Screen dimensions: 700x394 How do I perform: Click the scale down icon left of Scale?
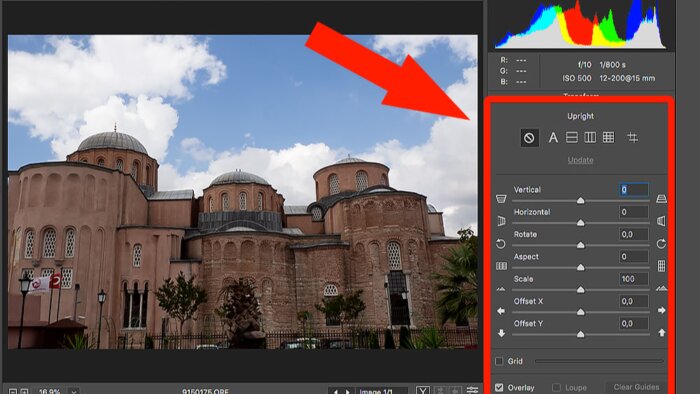(x=501, y=289)
